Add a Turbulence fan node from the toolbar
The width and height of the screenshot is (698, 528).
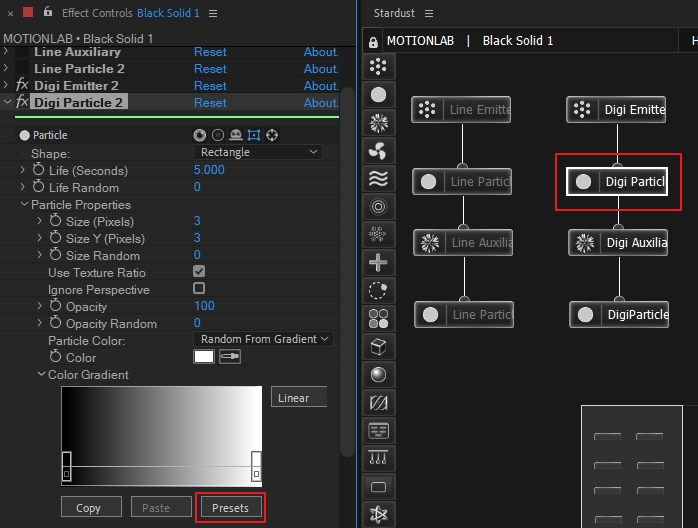[378, 151]
